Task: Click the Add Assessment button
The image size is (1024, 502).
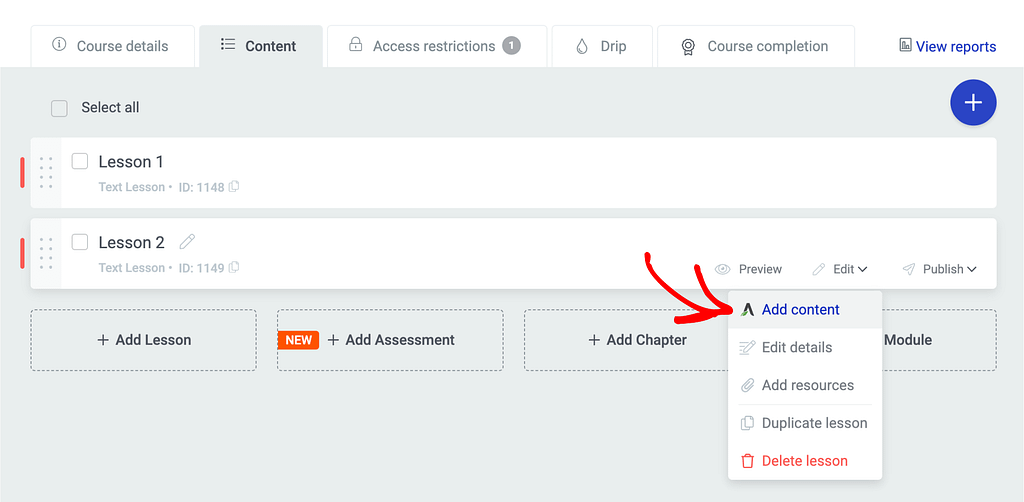Action: [x=390, y=340]
